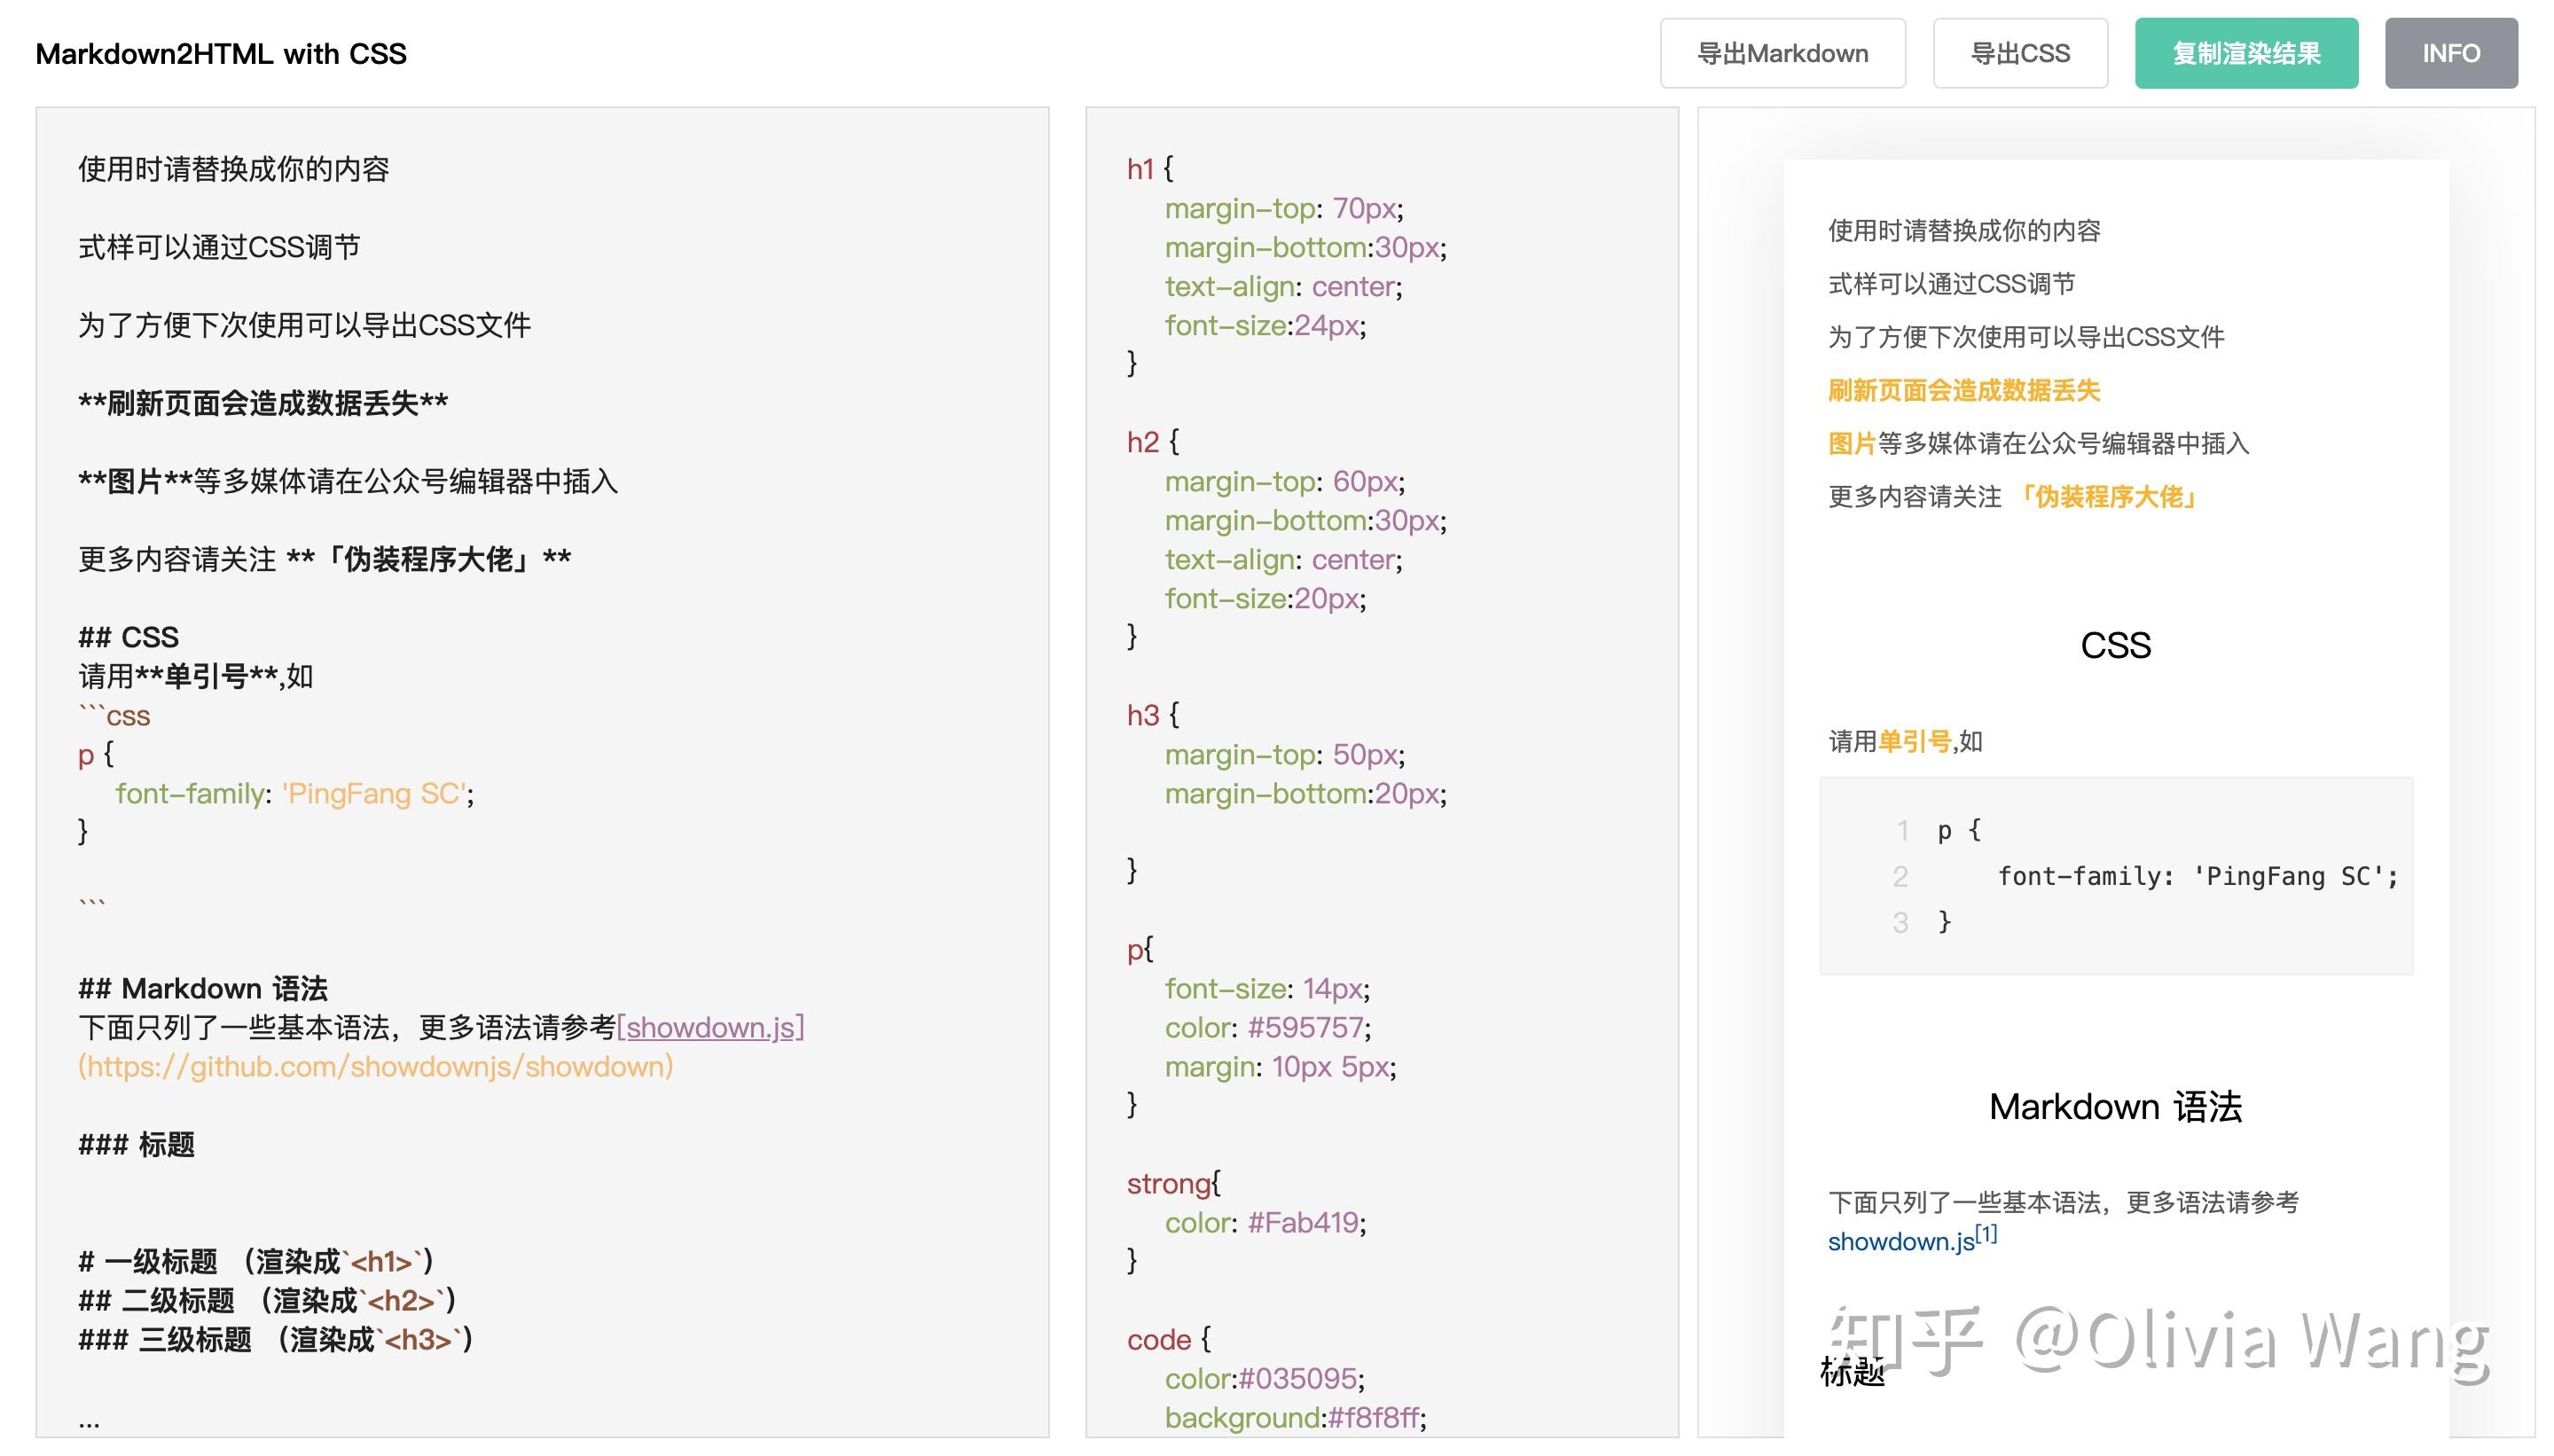Click the [showdown.js] link text in editor
The image size is (2554, 1456).
710,1027
